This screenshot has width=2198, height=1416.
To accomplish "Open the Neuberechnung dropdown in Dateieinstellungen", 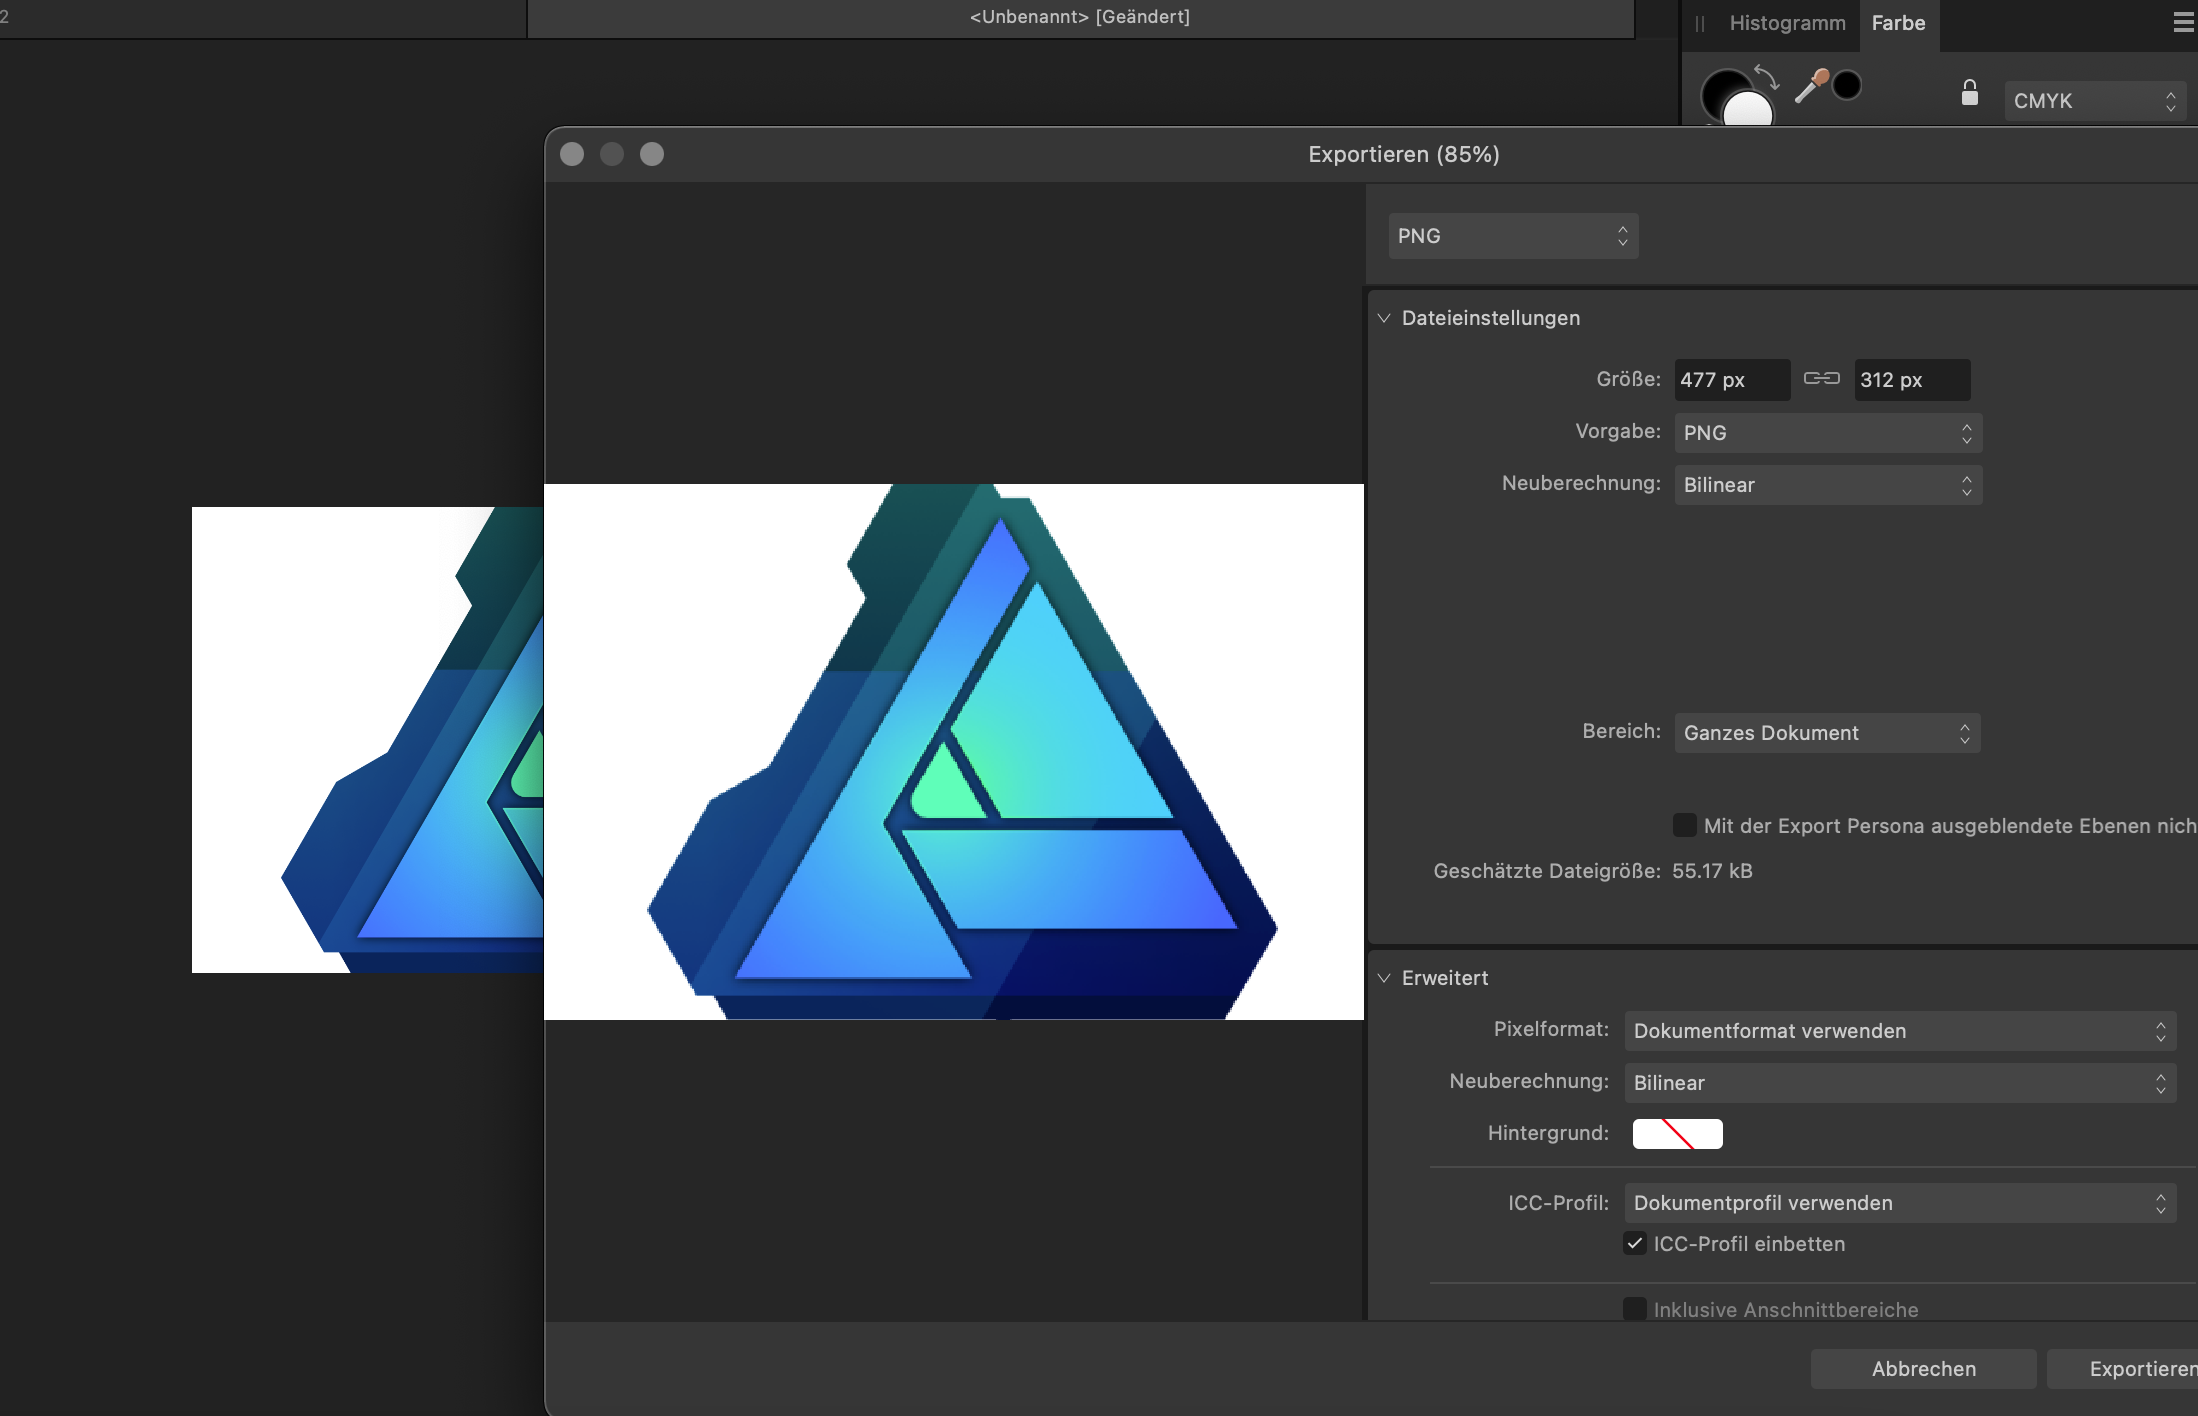I will (x=1827, y=485).
